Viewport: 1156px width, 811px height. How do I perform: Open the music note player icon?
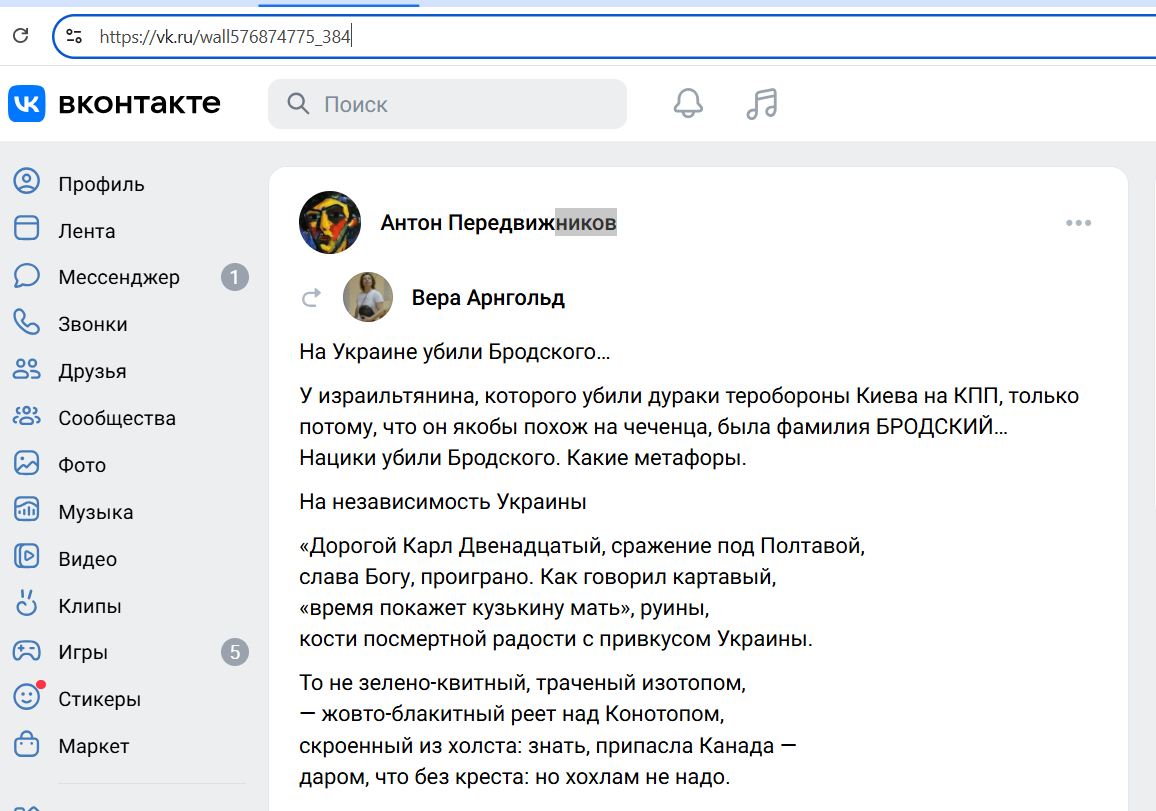pyautogui.click(x=762, y=103)
